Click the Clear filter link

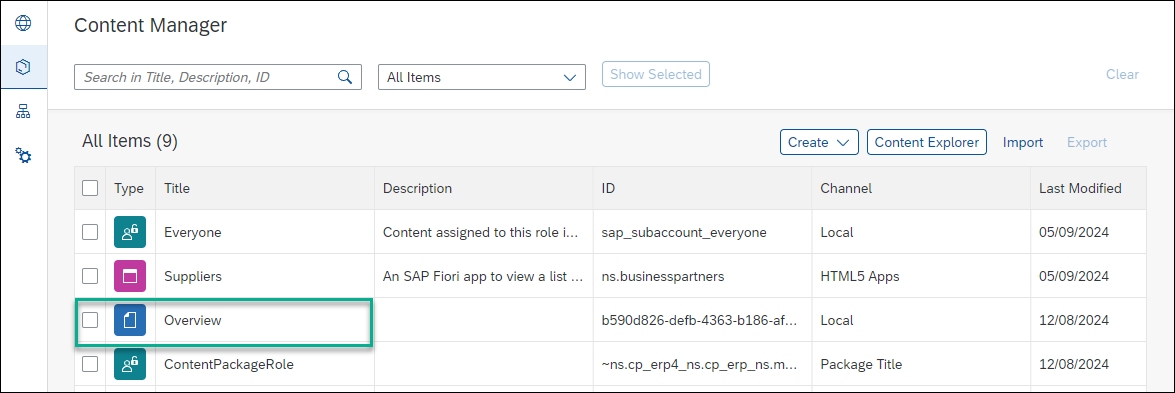(1123, 74)
